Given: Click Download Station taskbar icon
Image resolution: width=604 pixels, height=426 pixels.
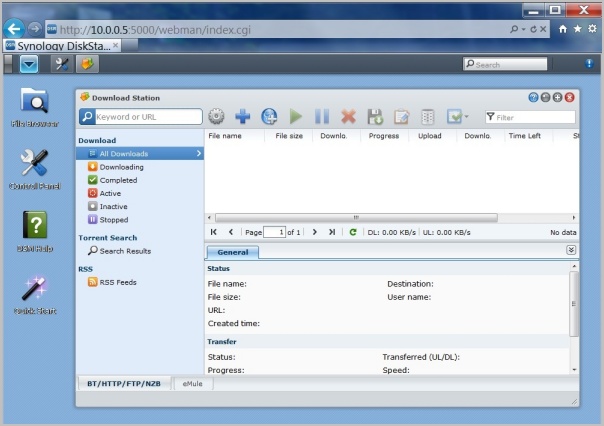Looking at the screenshot, I should tap(87, 64).
